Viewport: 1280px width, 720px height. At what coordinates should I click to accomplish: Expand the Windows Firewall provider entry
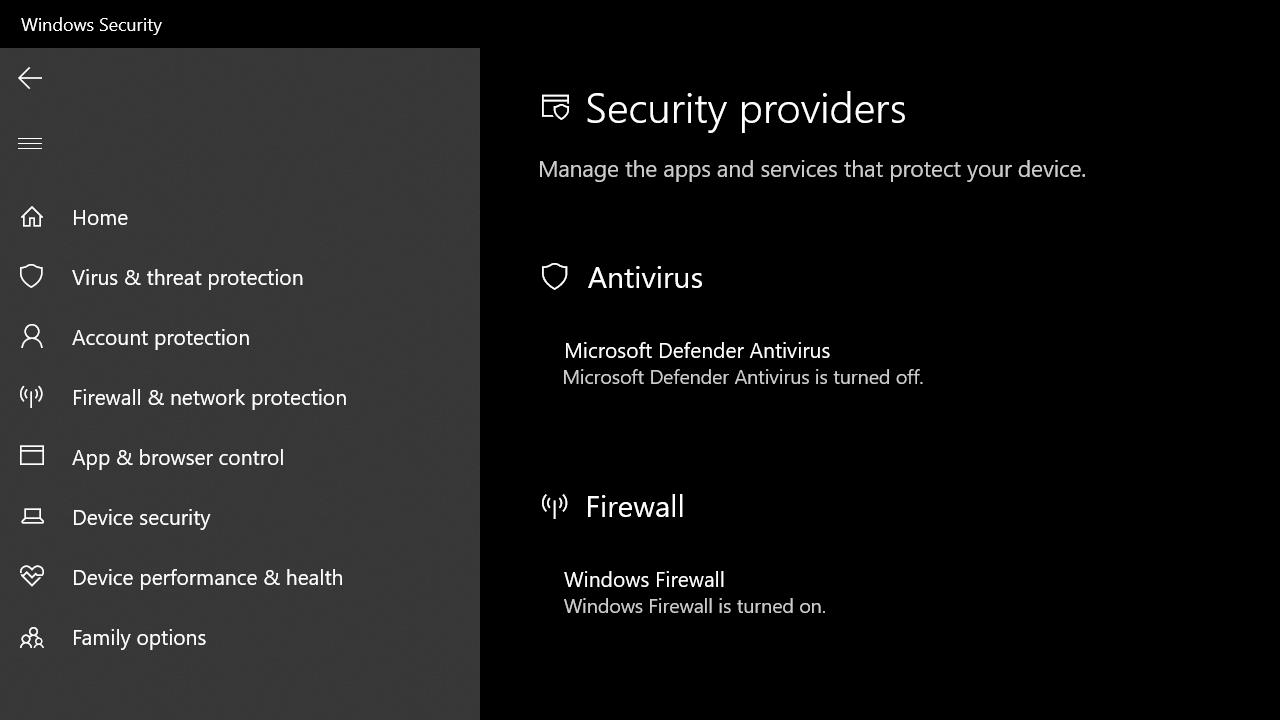click(x=644, y=580)
